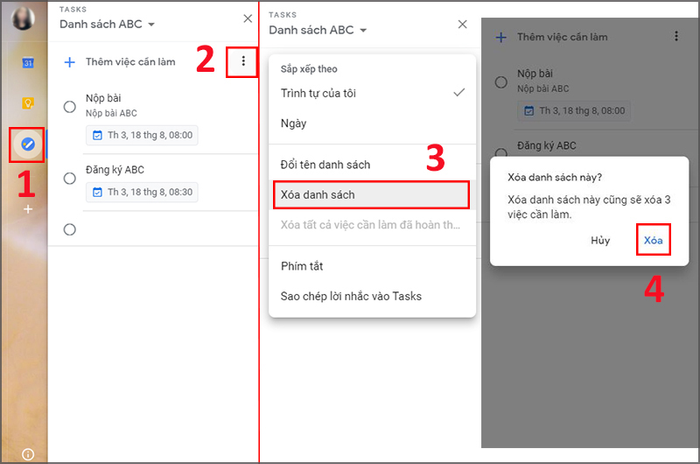Open Google Keep from the side panel
This screenshot has height=464, width=700.
tap(28, 103)
